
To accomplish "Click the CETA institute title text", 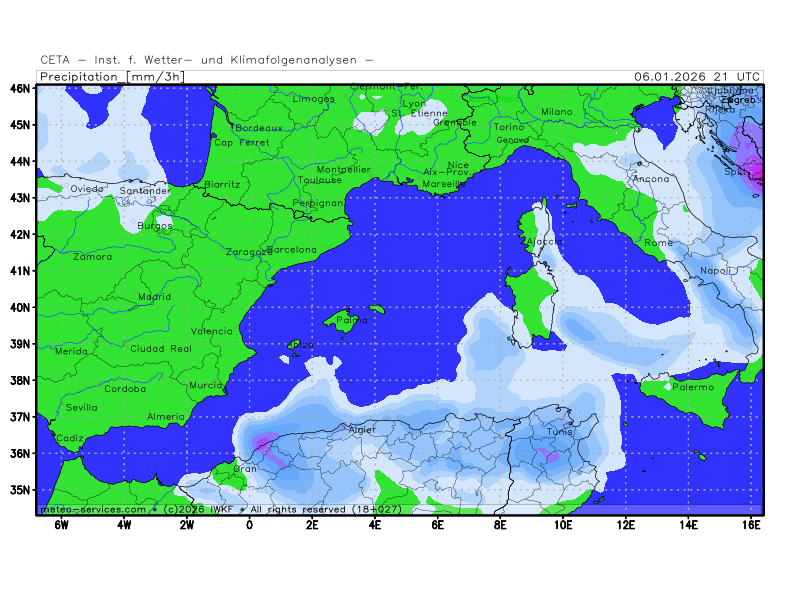I will (x=206, y=60).
